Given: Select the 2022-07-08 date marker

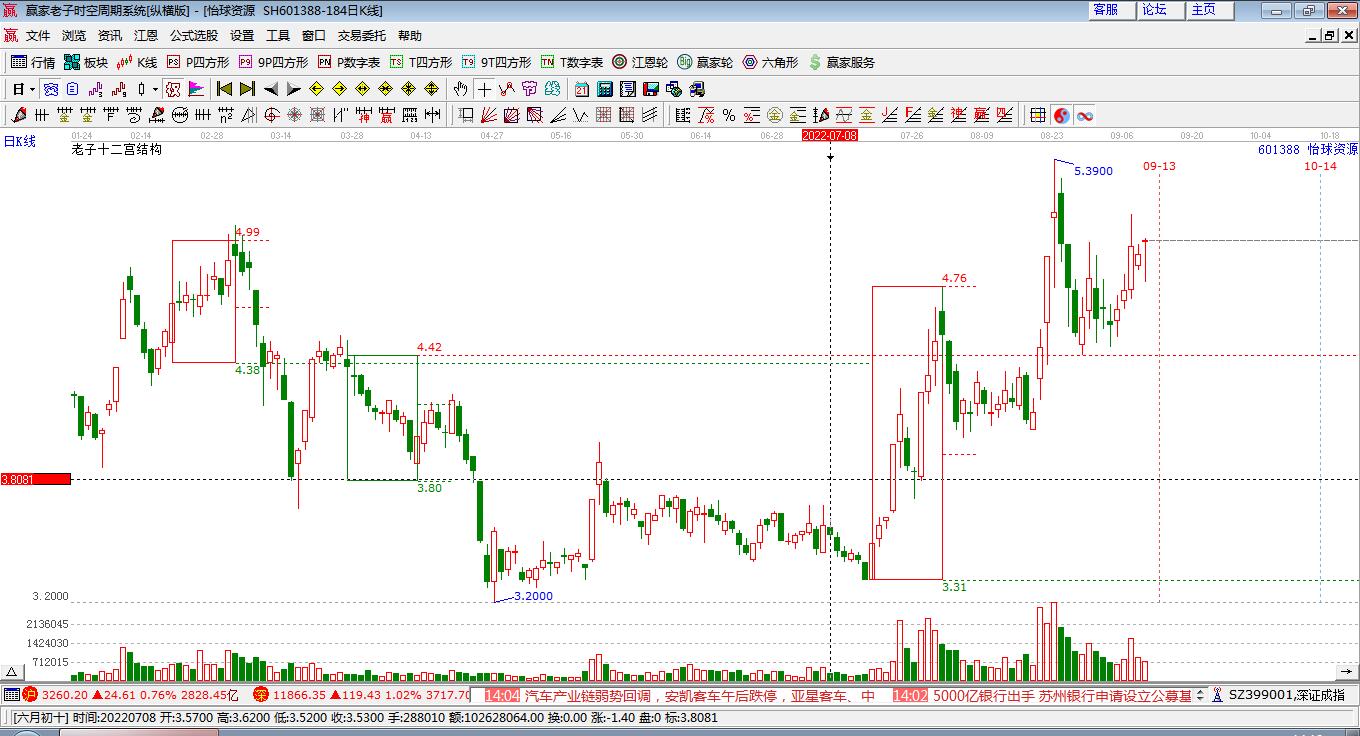Looking at the screenshot, I should [x=830, y=135].
